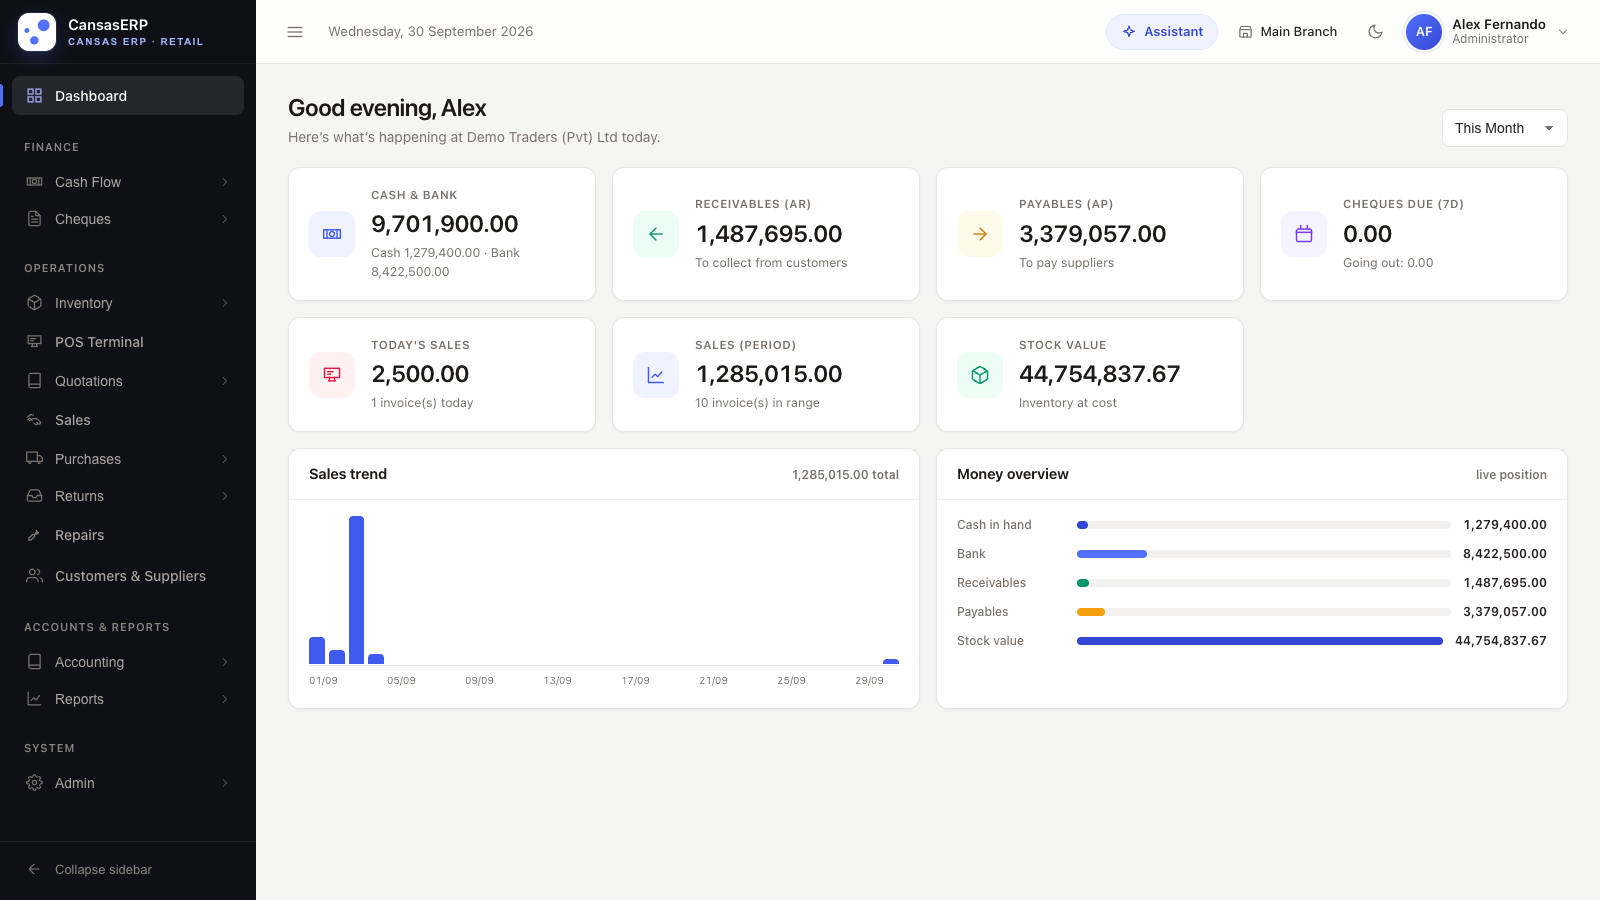The image size is (1600, 900).
Task: Click the Cheques Due calendar icon
Action: [x=1304, y=234]
